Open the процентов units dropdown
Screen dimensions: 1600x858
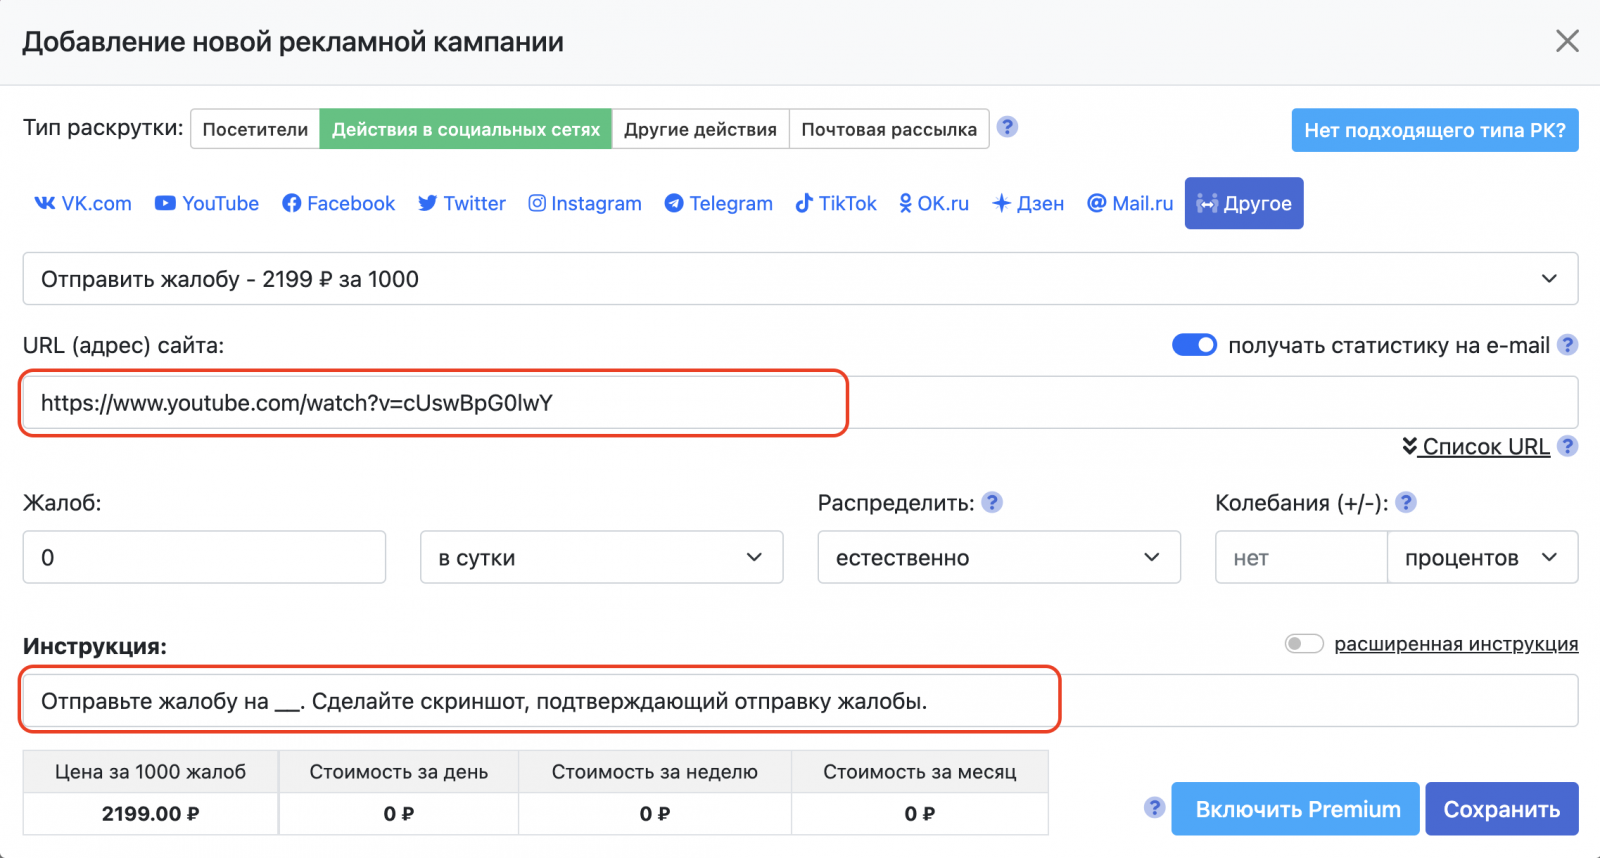[x=1481, y=557]
